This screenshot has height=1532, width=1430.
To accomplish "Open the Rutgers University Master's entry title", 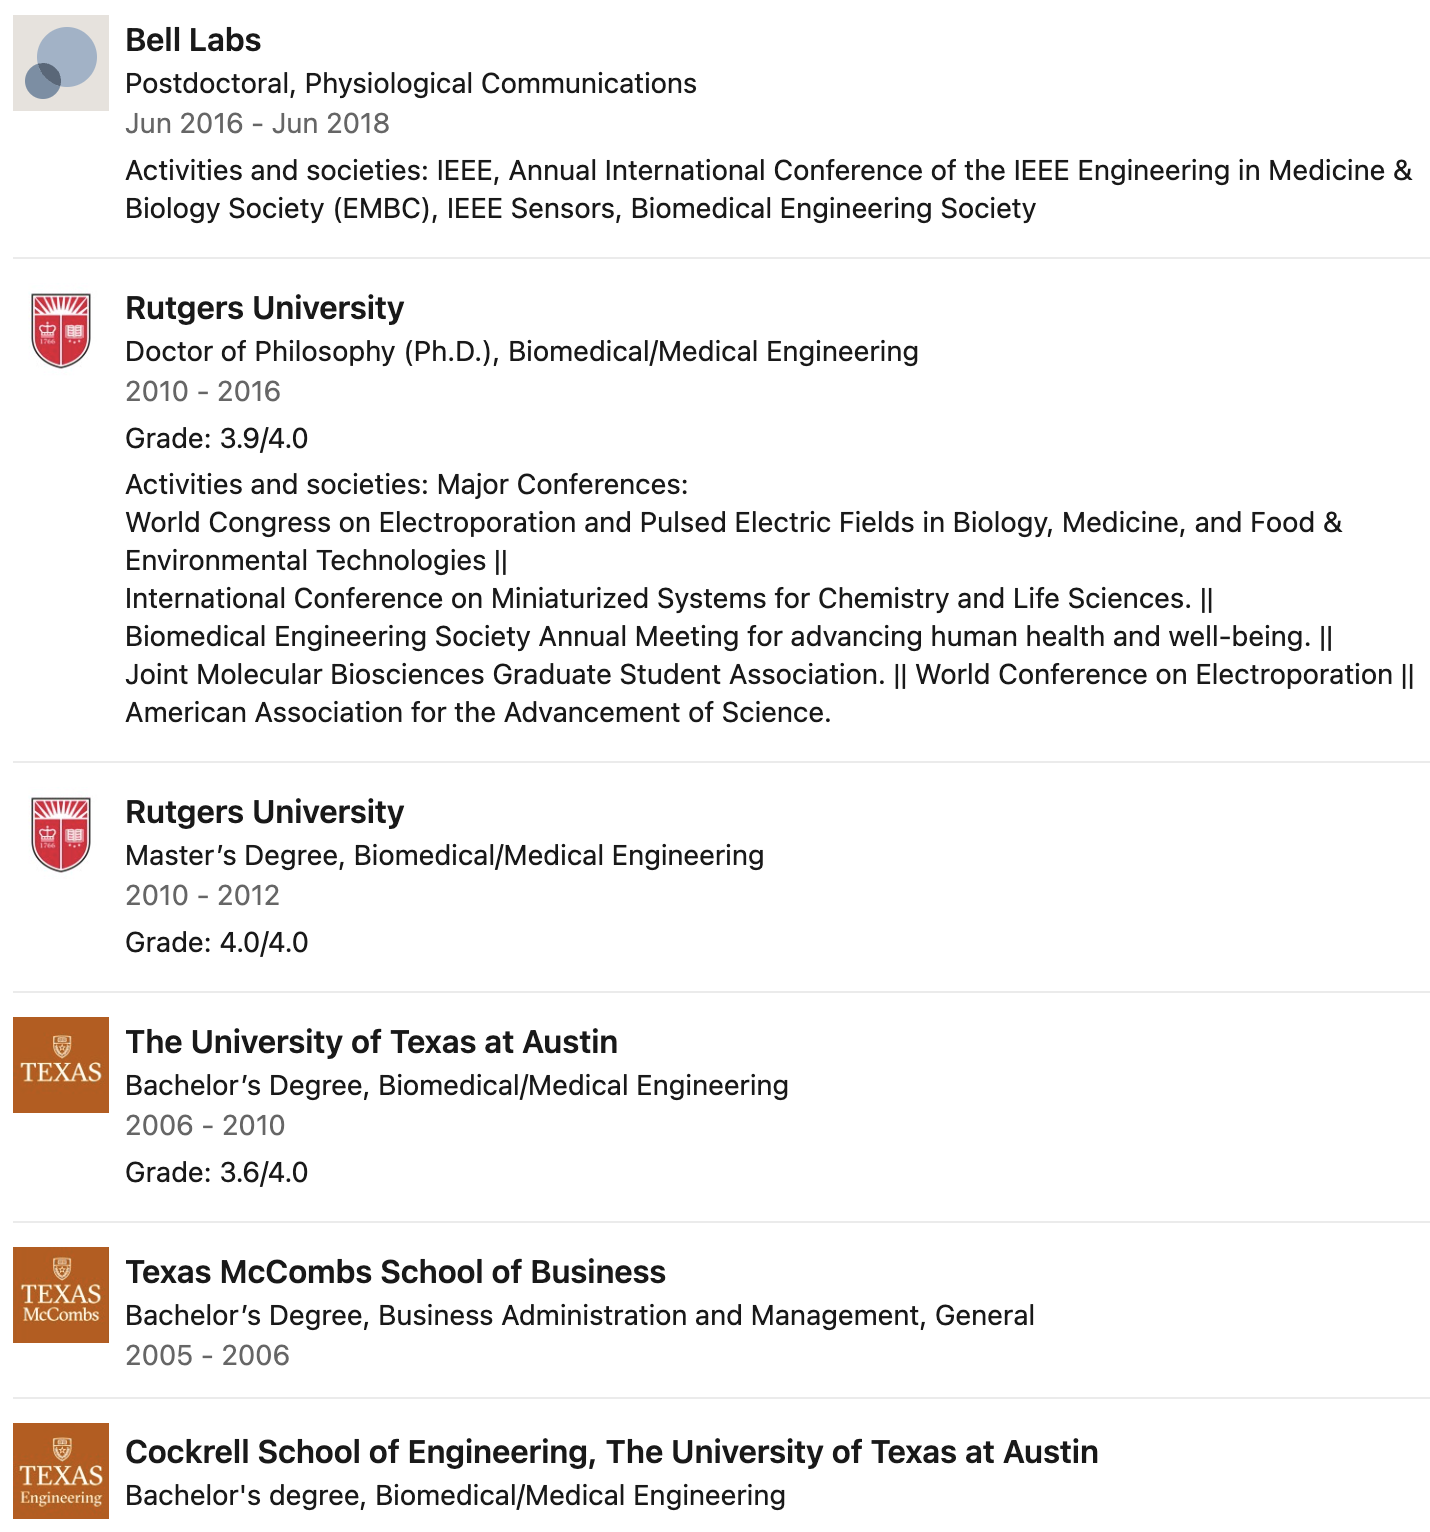I will (x=265, y=812).
